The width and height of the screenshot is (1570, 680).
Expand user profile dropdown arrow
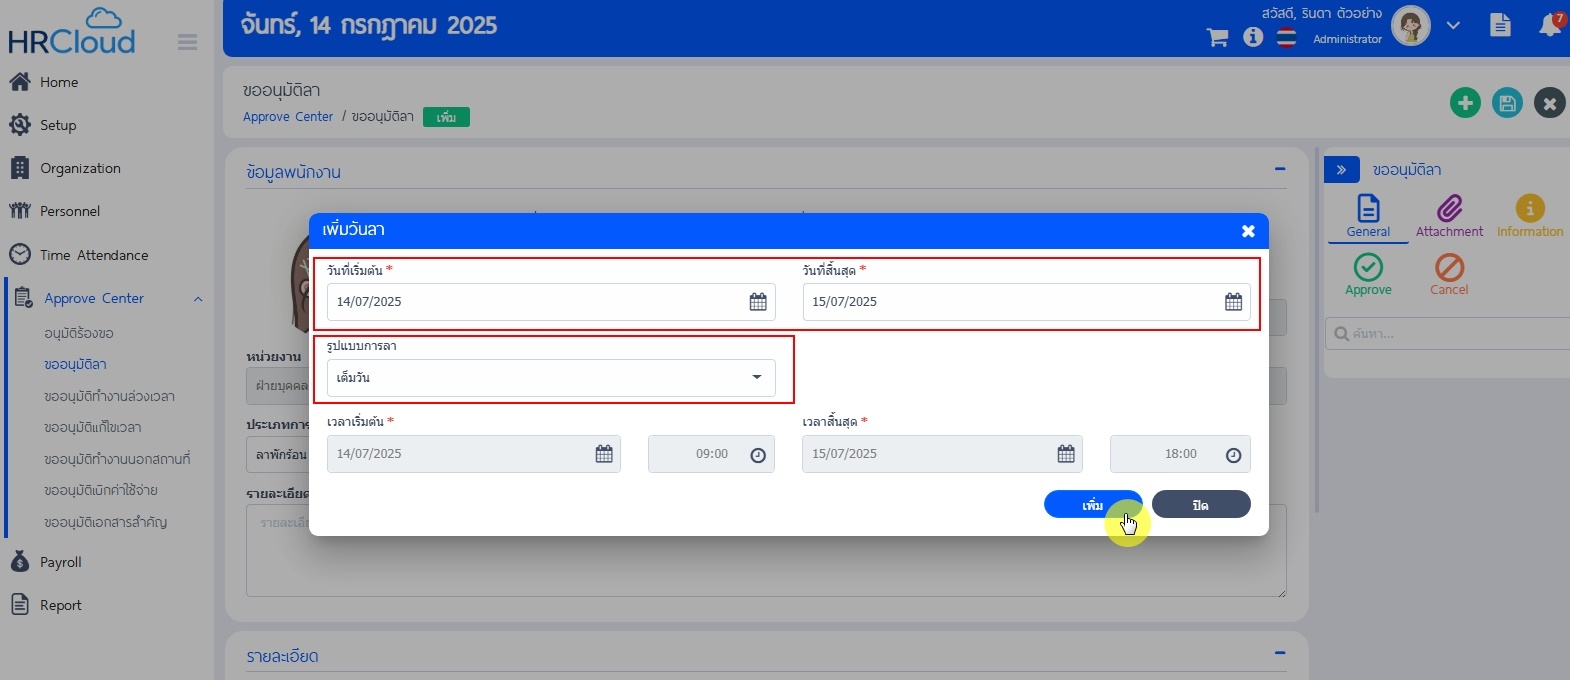click(1453, 25)
